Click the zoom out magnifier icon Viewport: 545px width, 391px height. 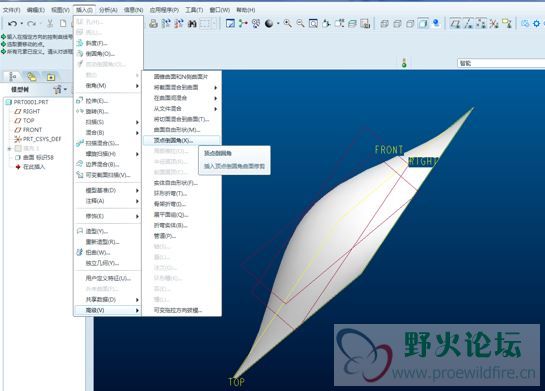pyautogui.click(x=300, y=24)
